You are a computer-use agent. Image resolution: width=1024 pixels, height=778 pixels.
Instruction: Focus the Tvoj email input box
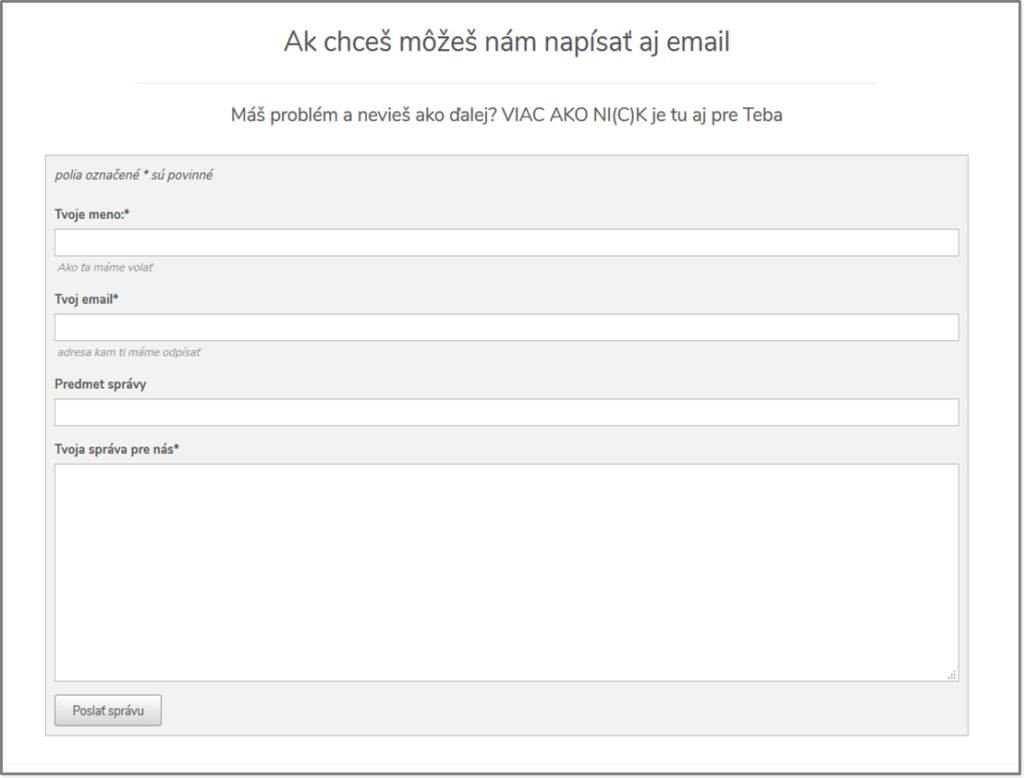pos(506,327)
